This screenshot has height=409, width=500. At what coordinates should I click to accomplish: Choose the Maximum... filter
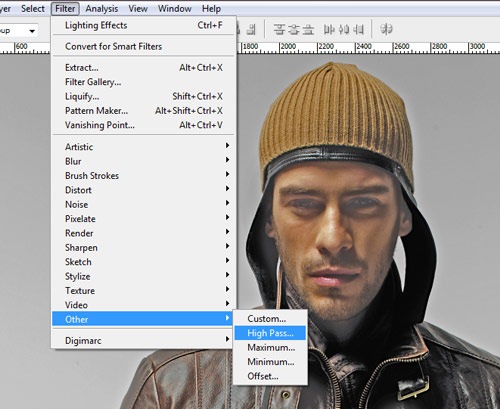click(270, 347)
